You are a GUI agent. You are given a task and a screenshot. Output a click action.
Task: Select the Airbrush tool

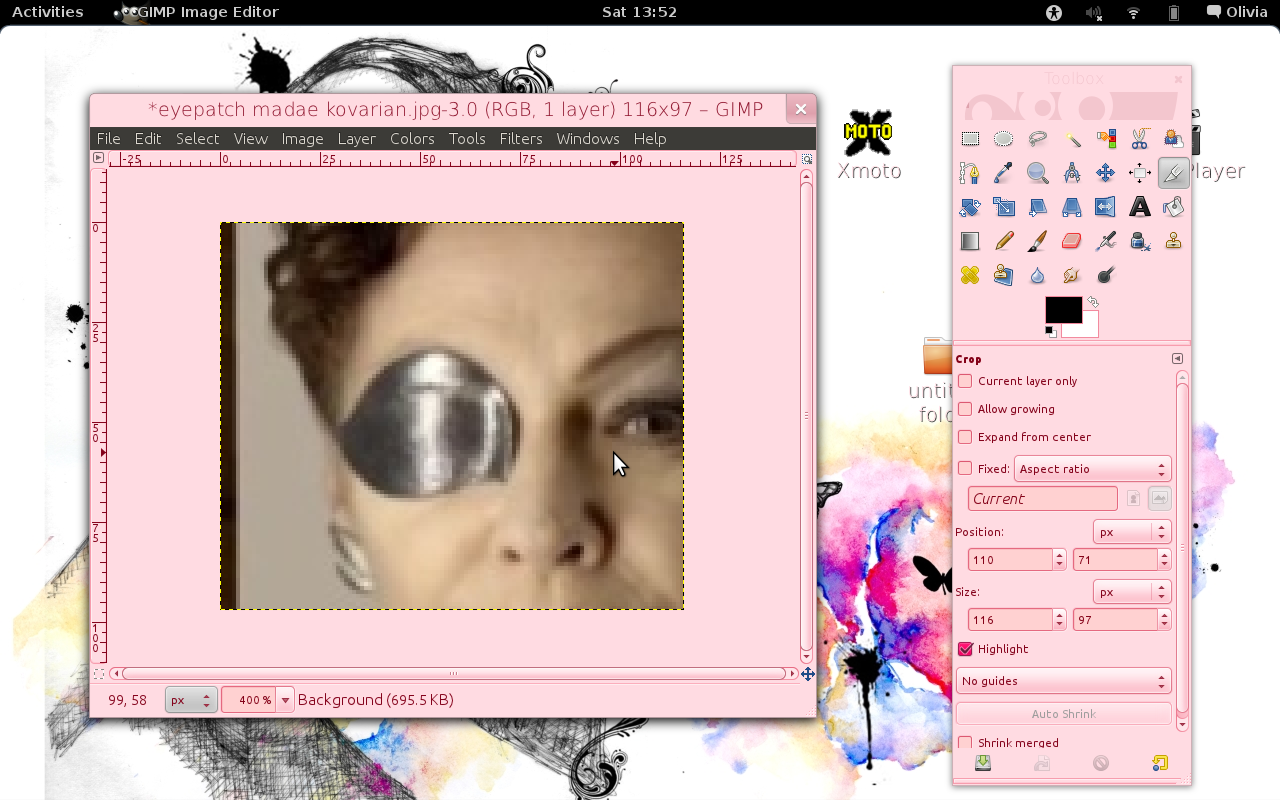1106,241
